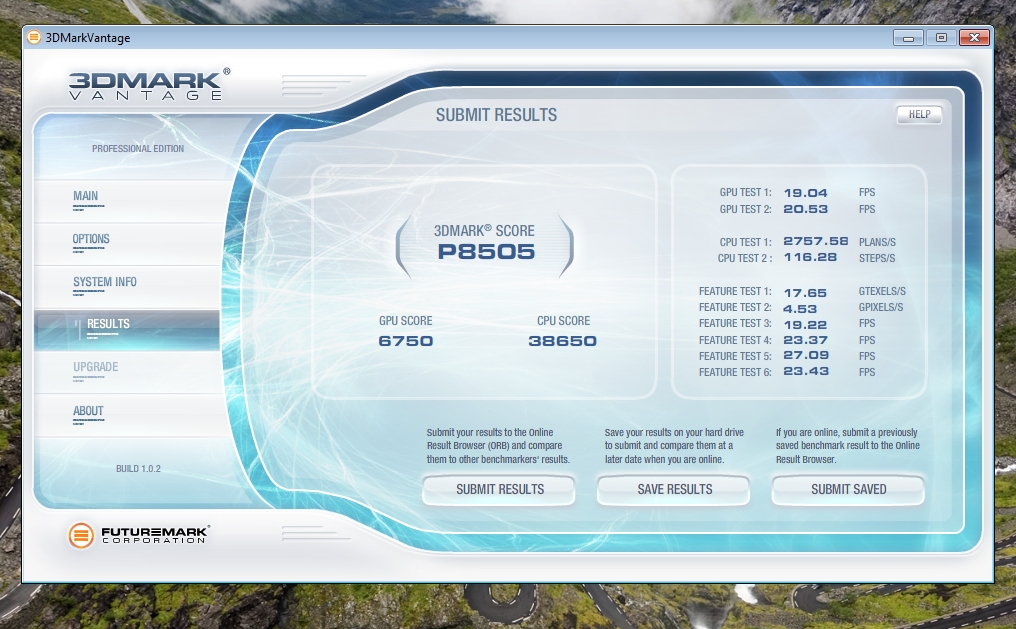Open the OPTIONS section

click(x=91, y=239)
